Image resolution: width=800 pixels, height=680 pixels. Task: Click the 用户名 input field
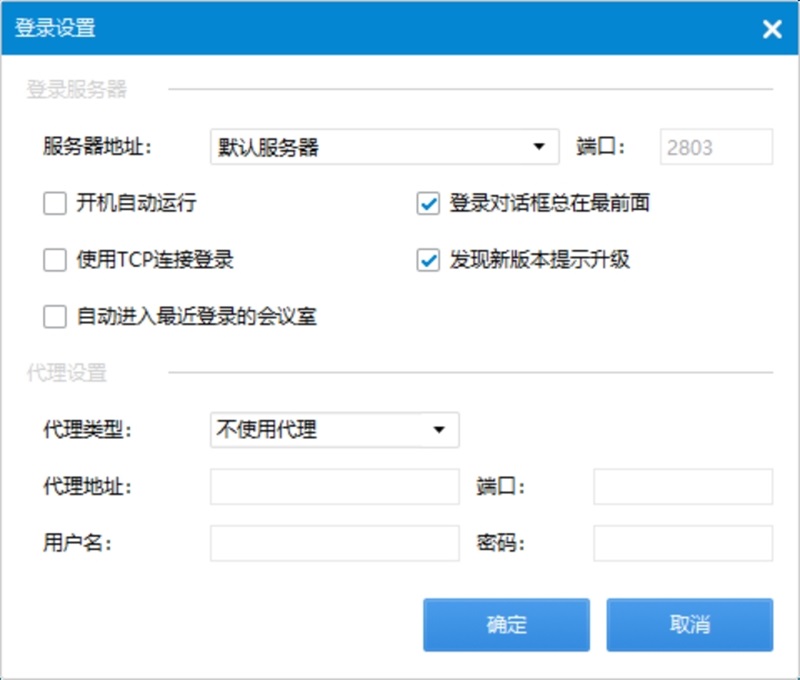coord(335,543)
